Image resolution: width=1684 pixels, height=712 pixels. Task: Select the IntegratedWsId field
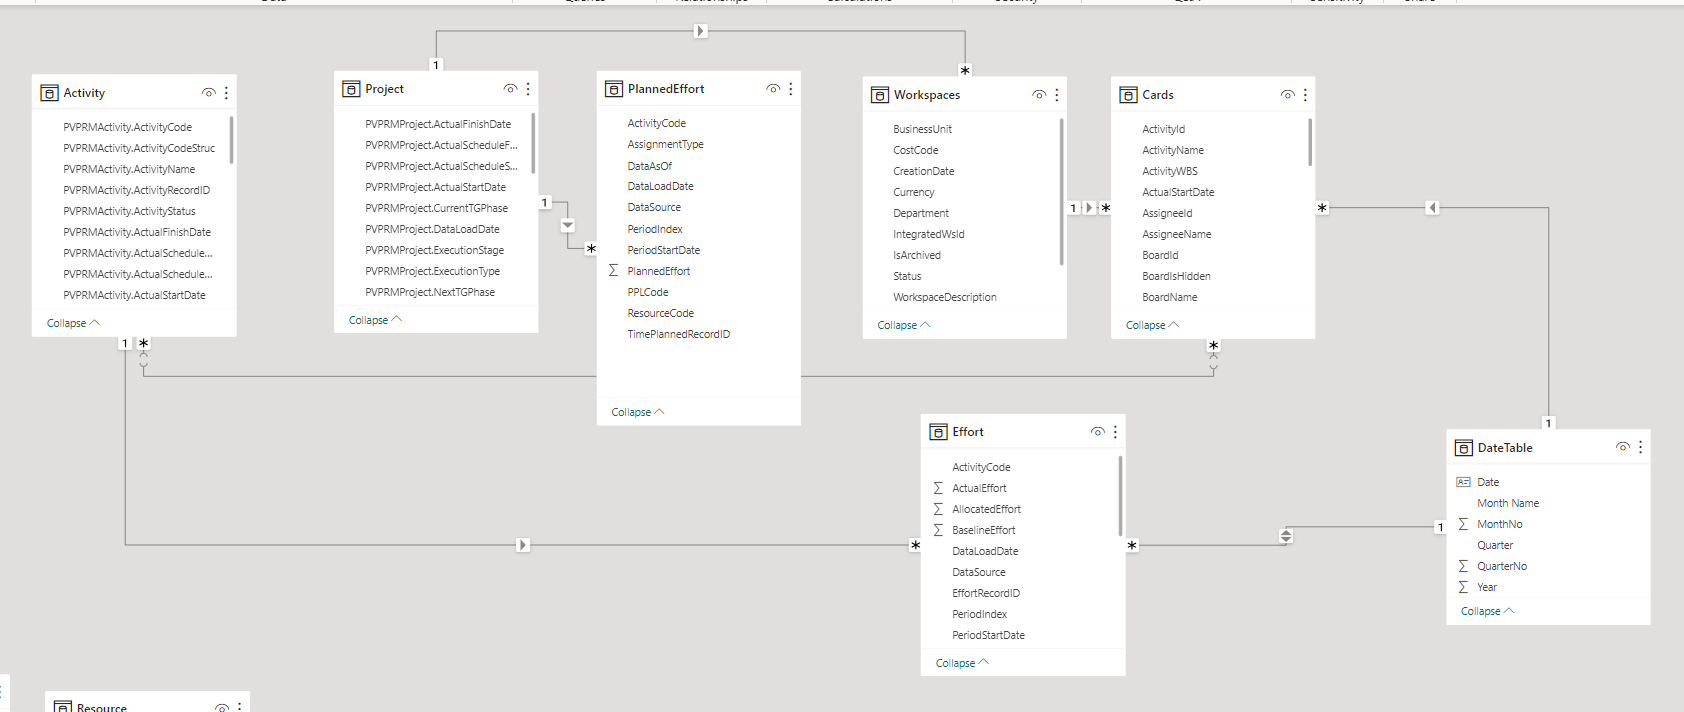(929, 234)
